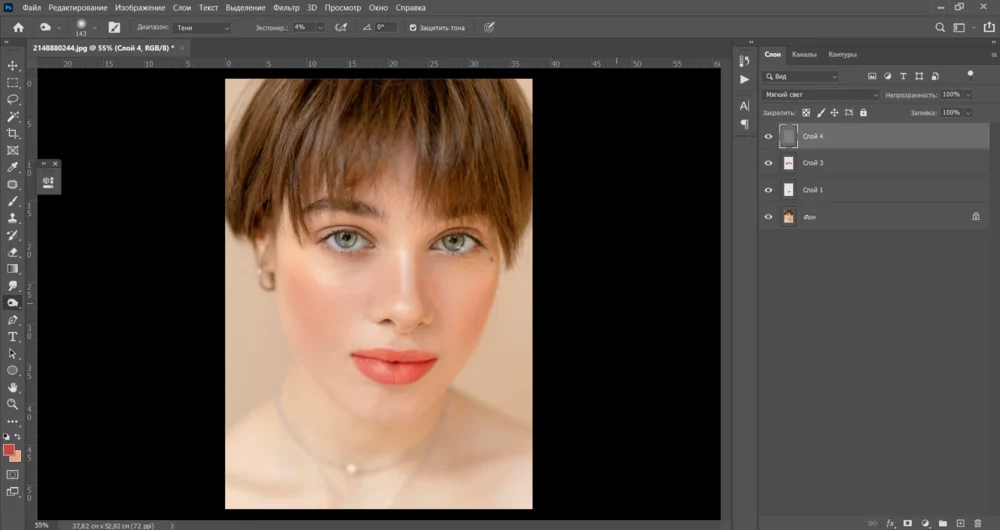
Task: Open the Мягкий свет blend mode dropdown
Action: (820, 95)
